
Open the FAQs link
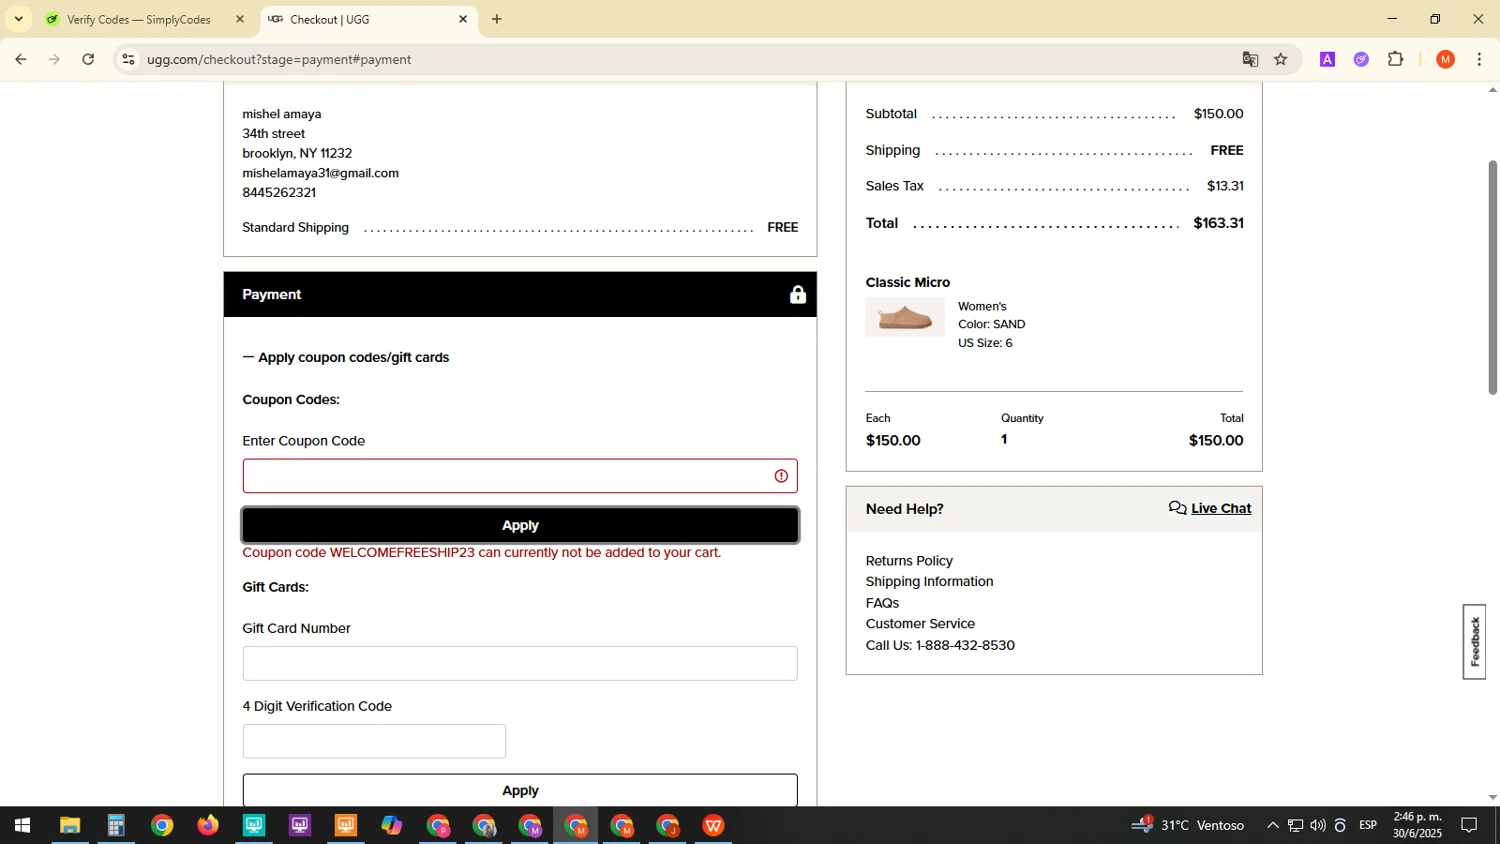pos(882,603)
